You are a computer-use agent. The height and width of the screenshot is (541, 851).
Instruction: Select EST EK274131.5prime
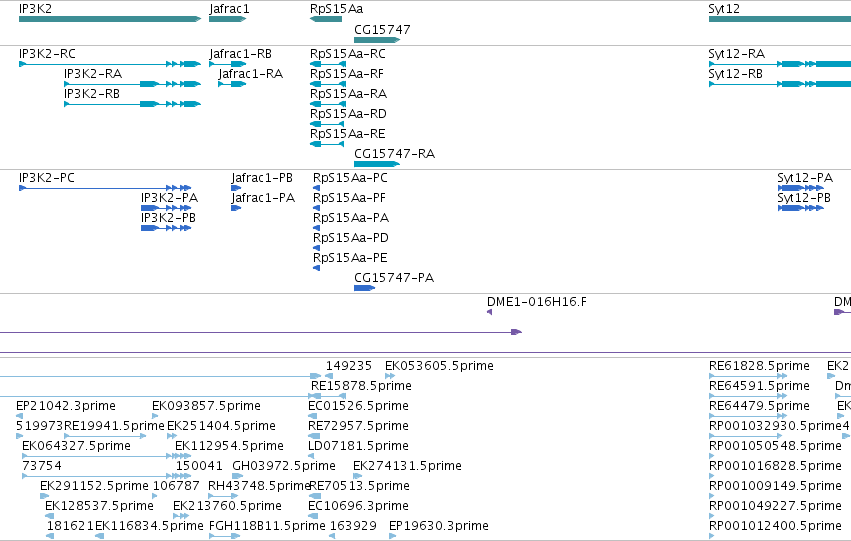tap(357, 476)
